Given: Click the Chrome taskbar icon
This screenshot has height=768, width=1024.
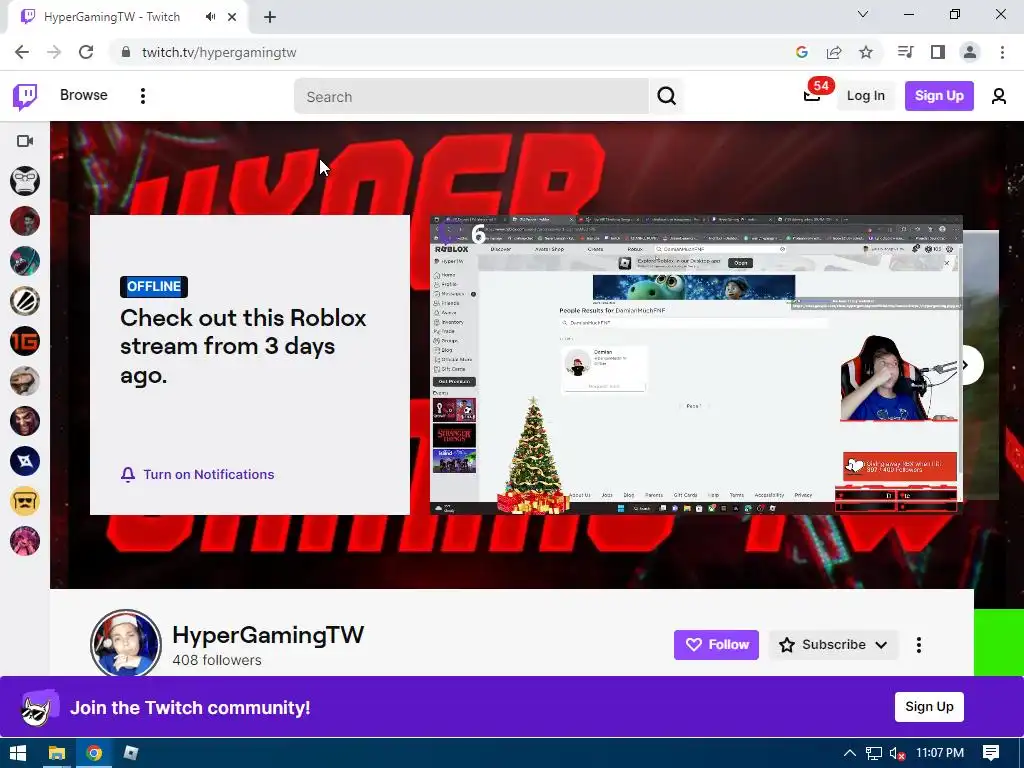Looking at the screenshot, I should 94,753.
